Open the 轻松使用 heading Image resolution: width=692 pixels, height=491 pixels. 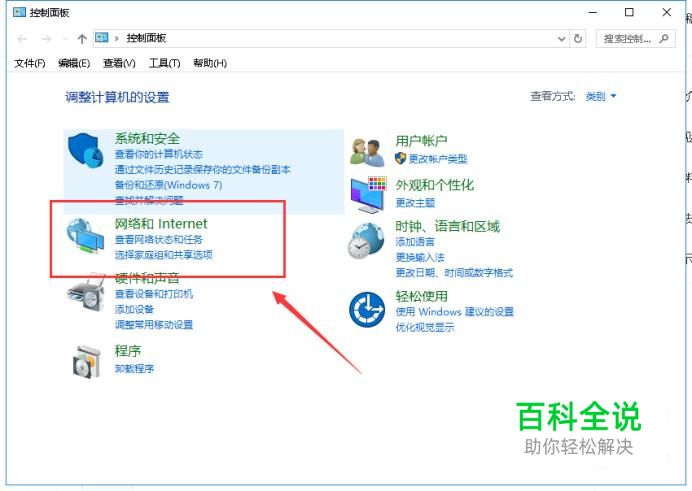click(x=421, y=296)
